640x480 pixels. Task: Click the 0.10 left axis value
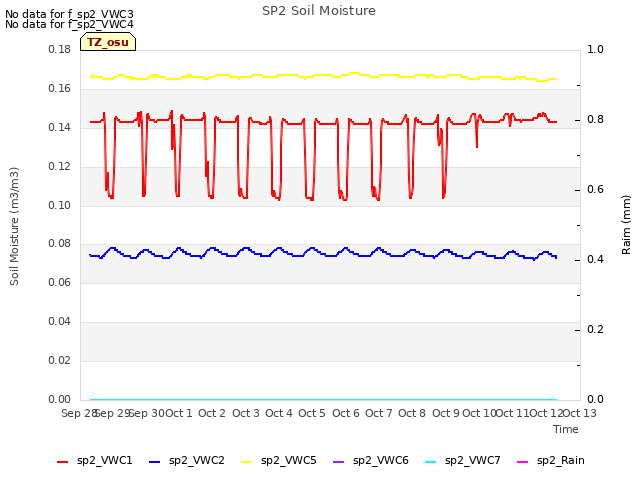coord(60,205)
